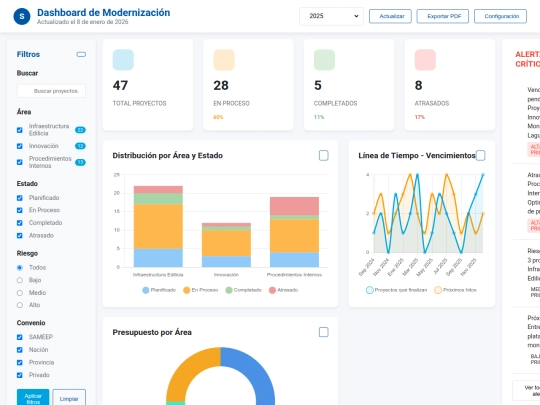
Task: Uncheck Planificado estado filter
Action: click(20, 198)
